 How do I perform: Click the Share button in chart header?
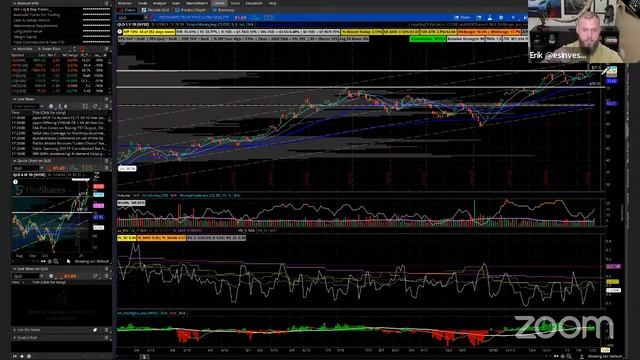click(462, 18)
